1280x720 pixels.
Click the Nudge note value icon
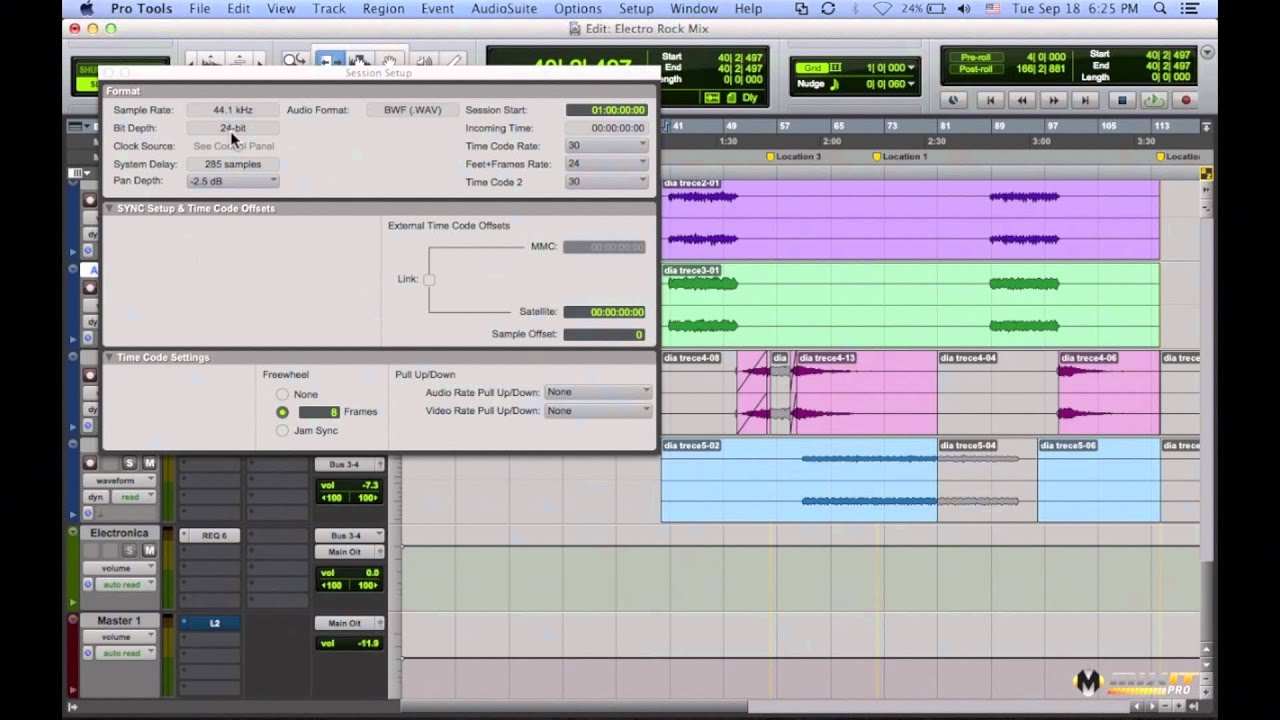[833, 84]
